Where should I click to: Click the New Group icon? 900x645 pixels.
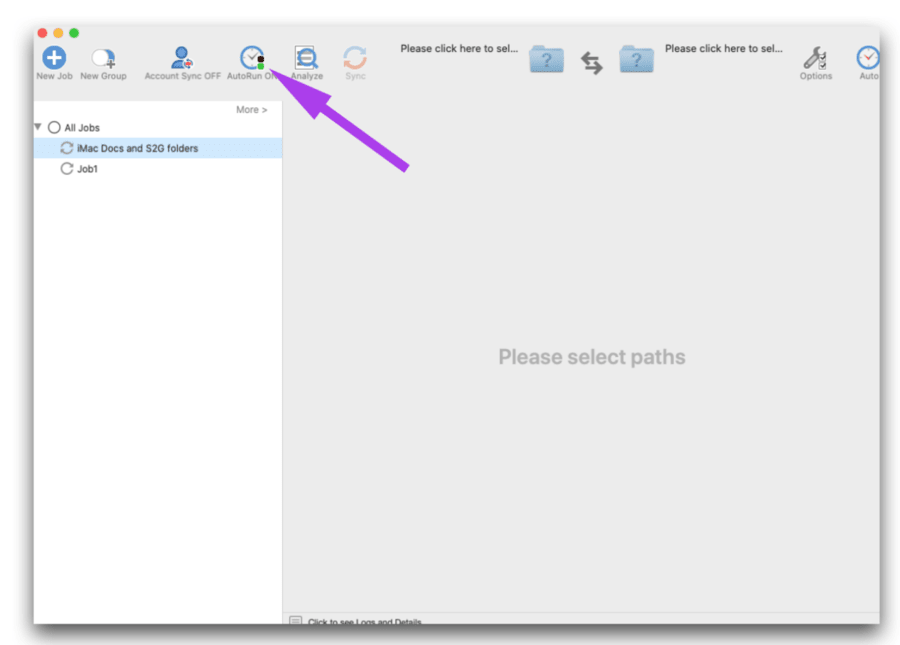tap(103, 56)
